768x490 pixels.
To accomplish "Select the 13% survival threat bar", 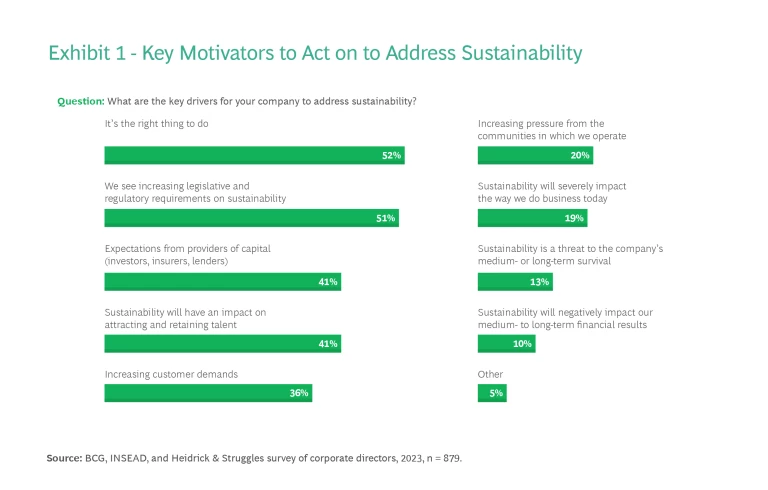I will coord(514,282).
